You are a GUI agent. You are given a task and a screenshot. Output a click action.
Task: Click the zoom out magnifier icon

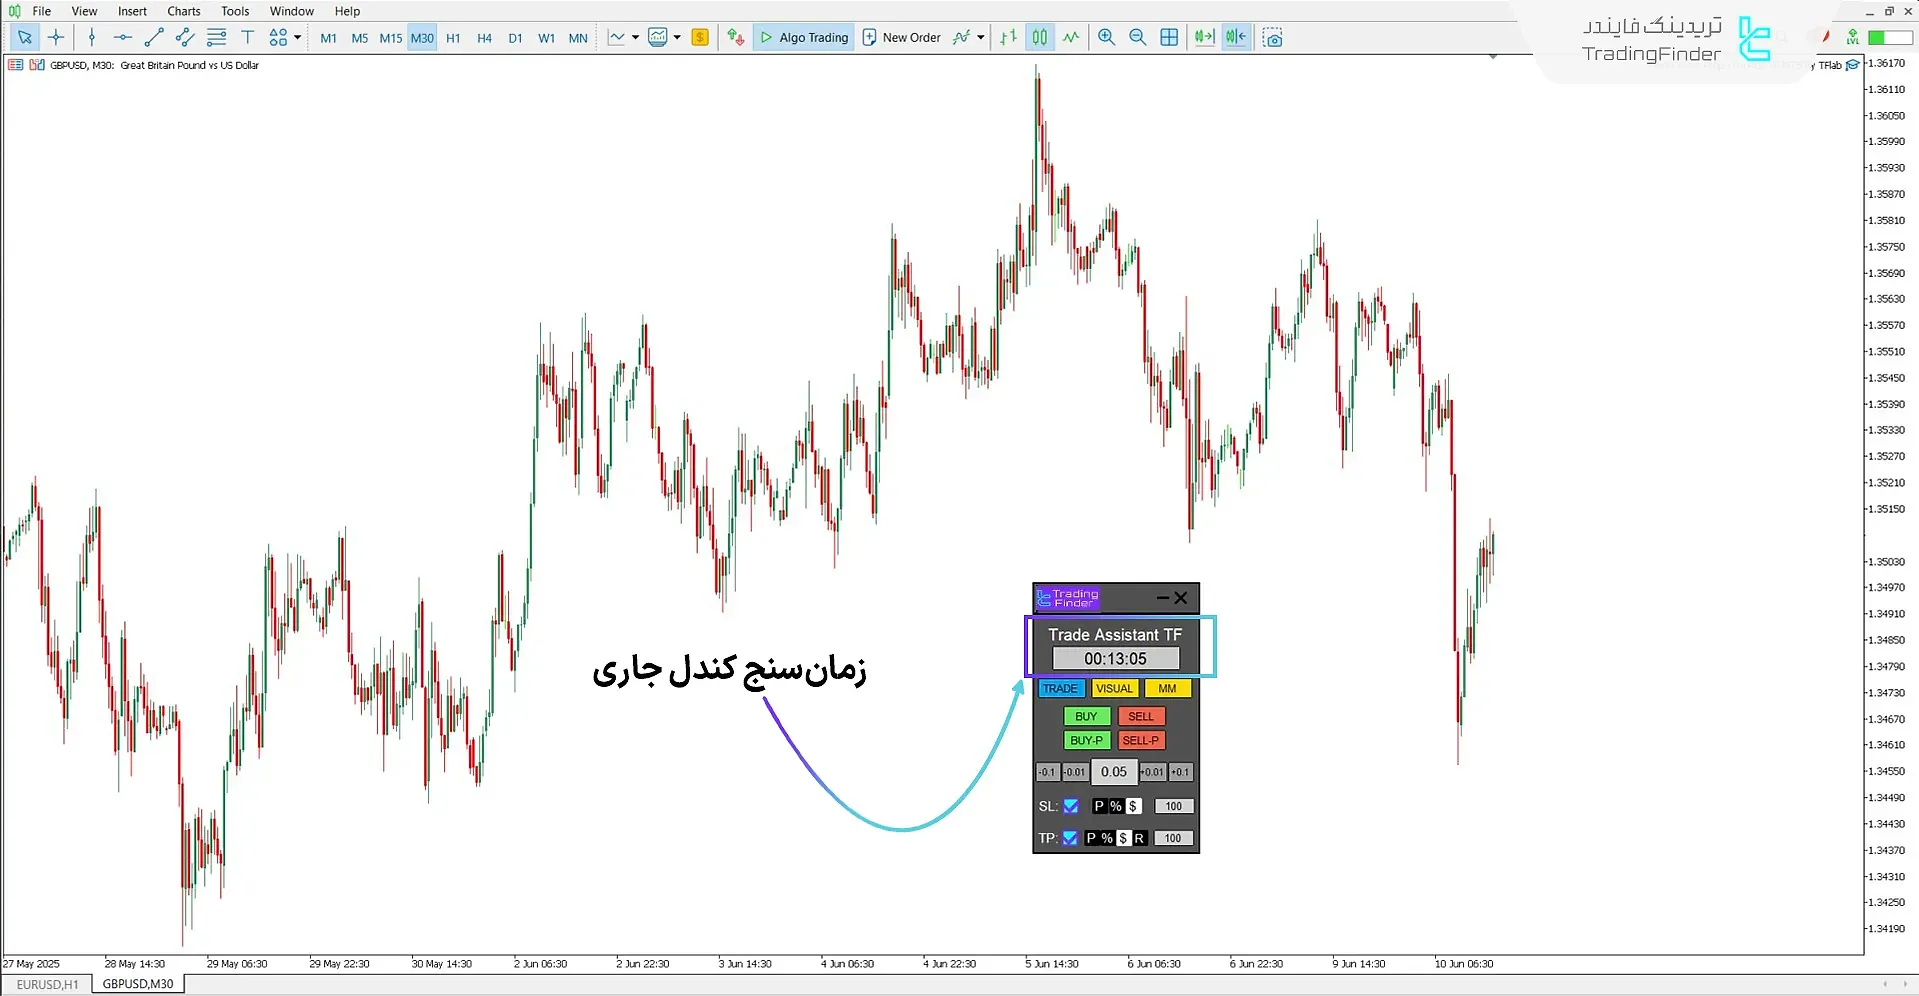pyautogui.click(x=1137, y=38)
